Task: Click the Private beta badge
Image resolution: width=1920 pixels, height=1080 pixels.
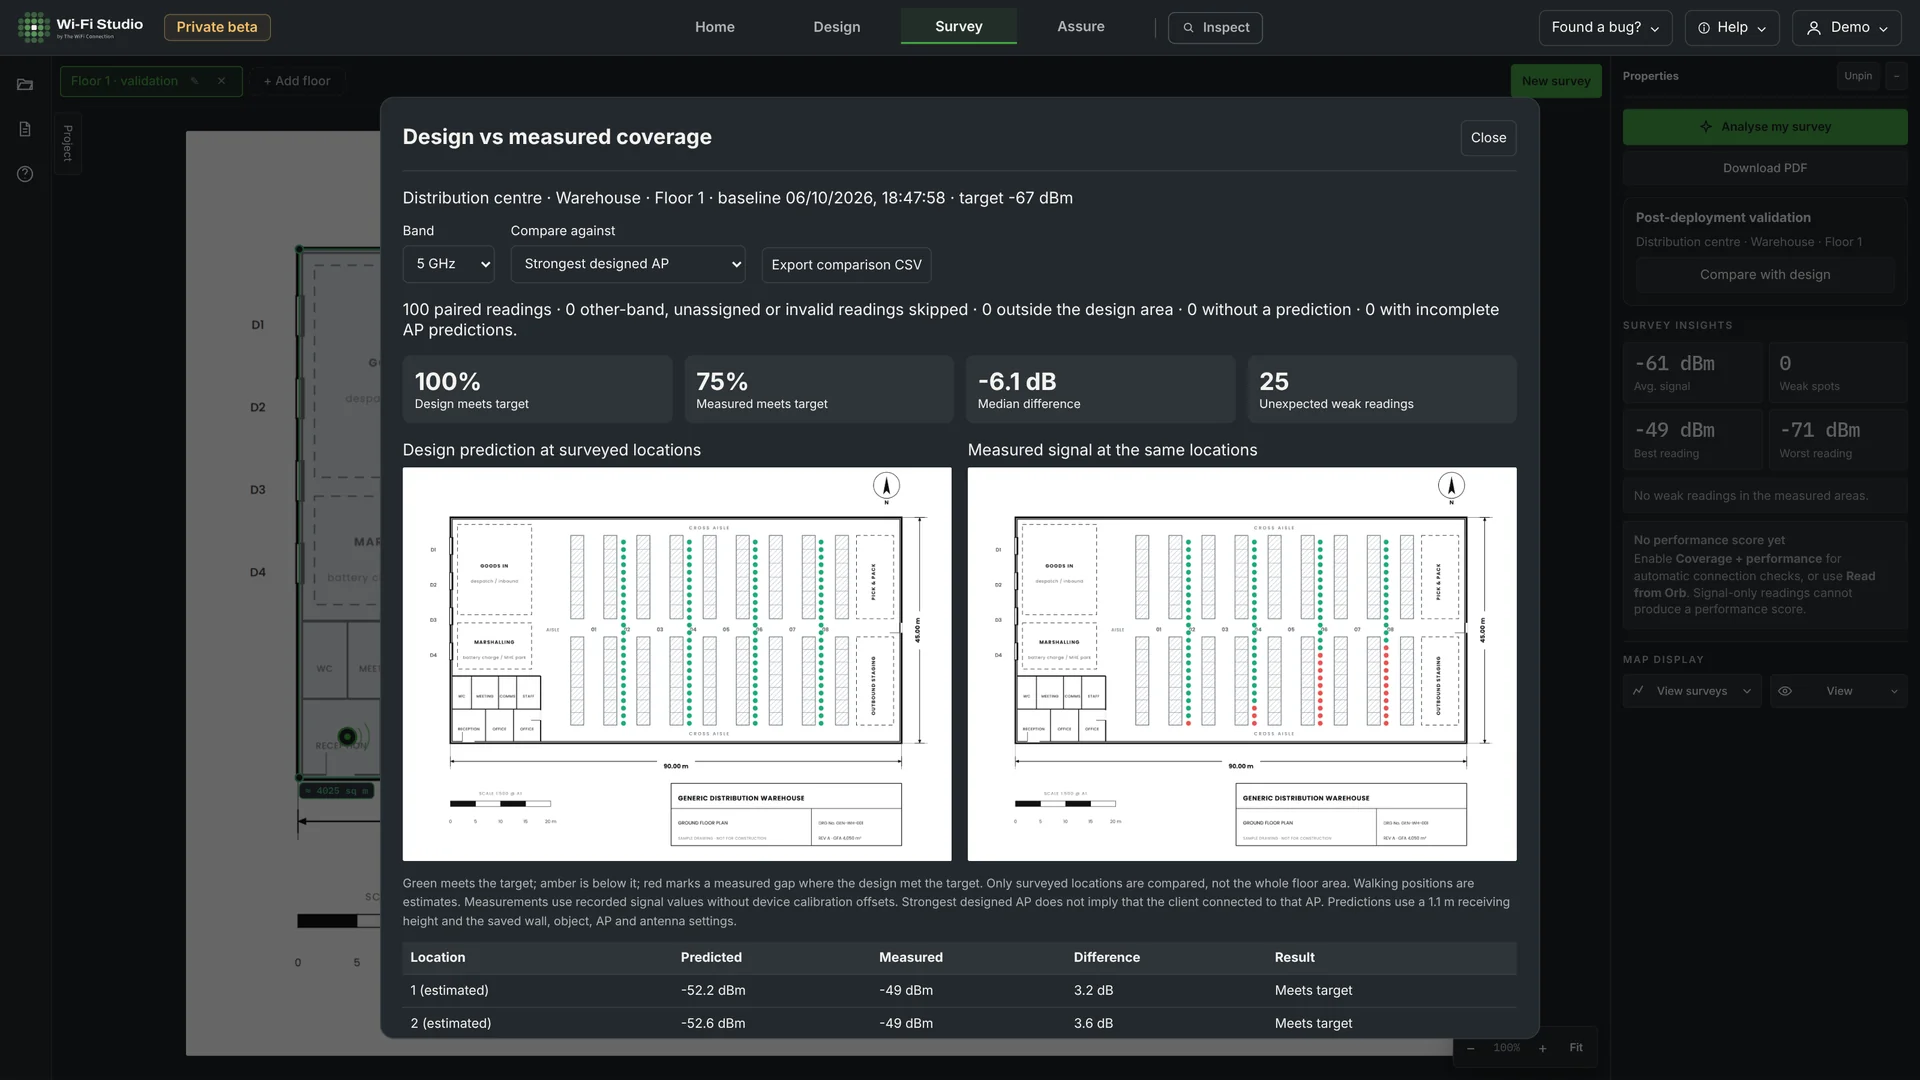Action: tap(217, 27)
